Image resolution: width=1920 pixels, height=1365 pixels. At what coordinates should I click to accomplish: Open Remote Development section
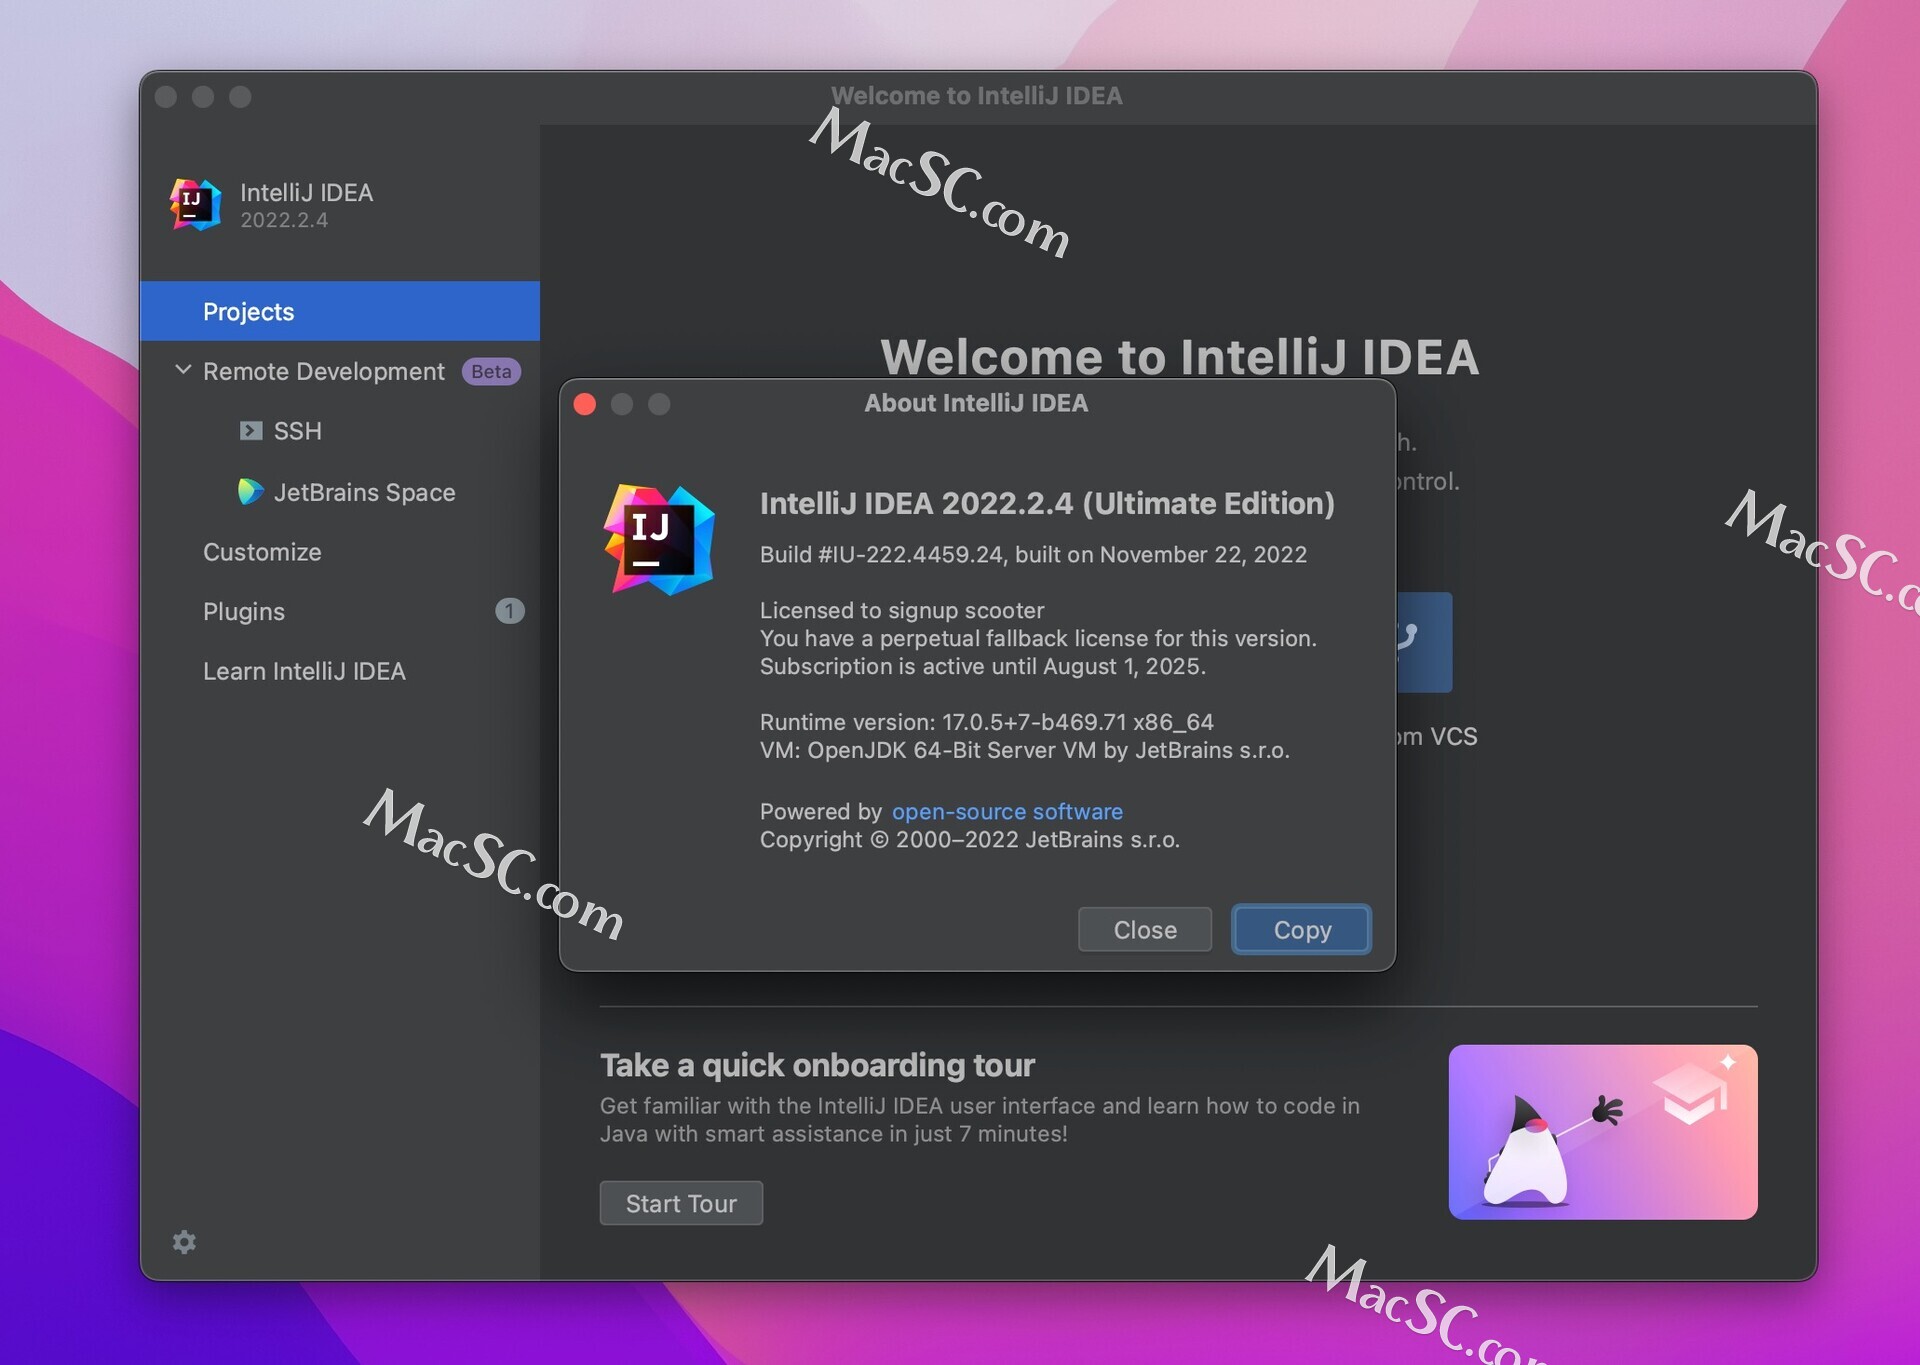[323, 371]
